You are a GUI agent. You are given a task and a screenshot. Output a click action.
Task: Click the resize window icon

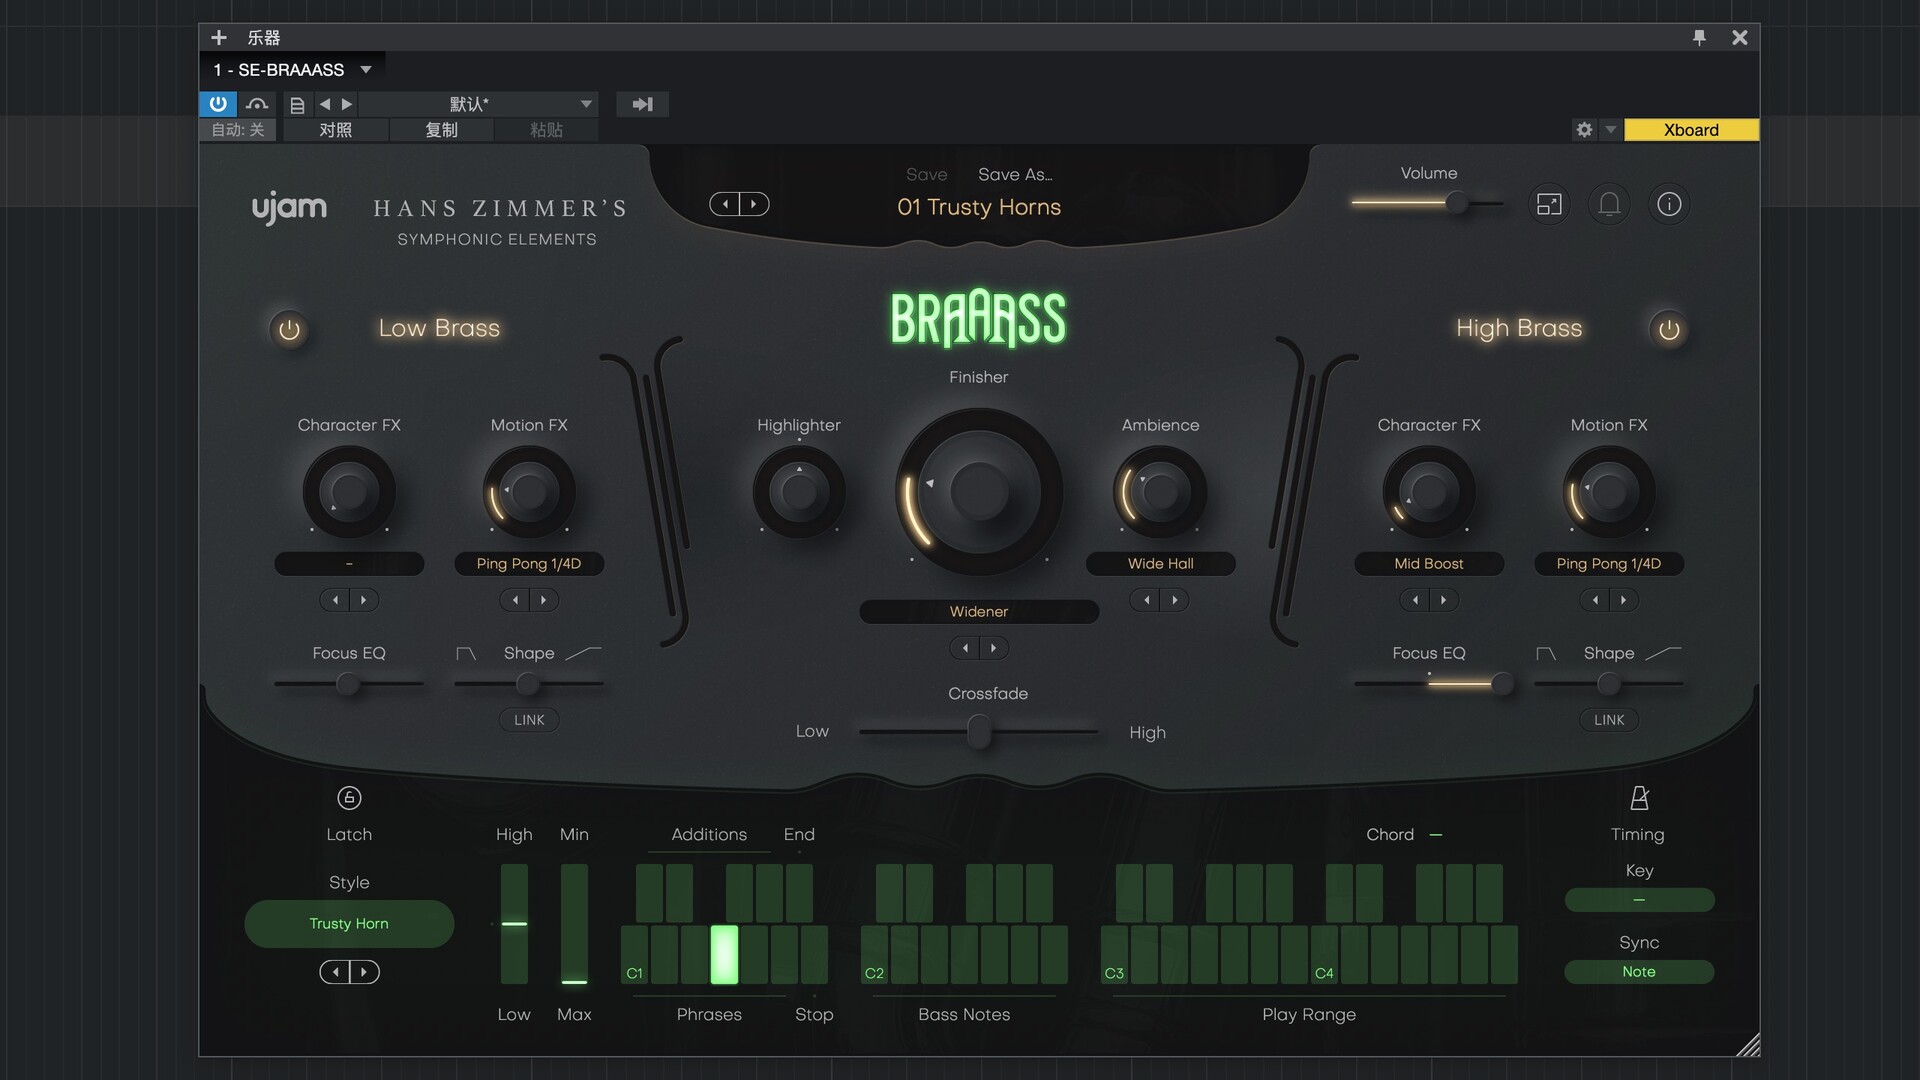click(1549, 204)
